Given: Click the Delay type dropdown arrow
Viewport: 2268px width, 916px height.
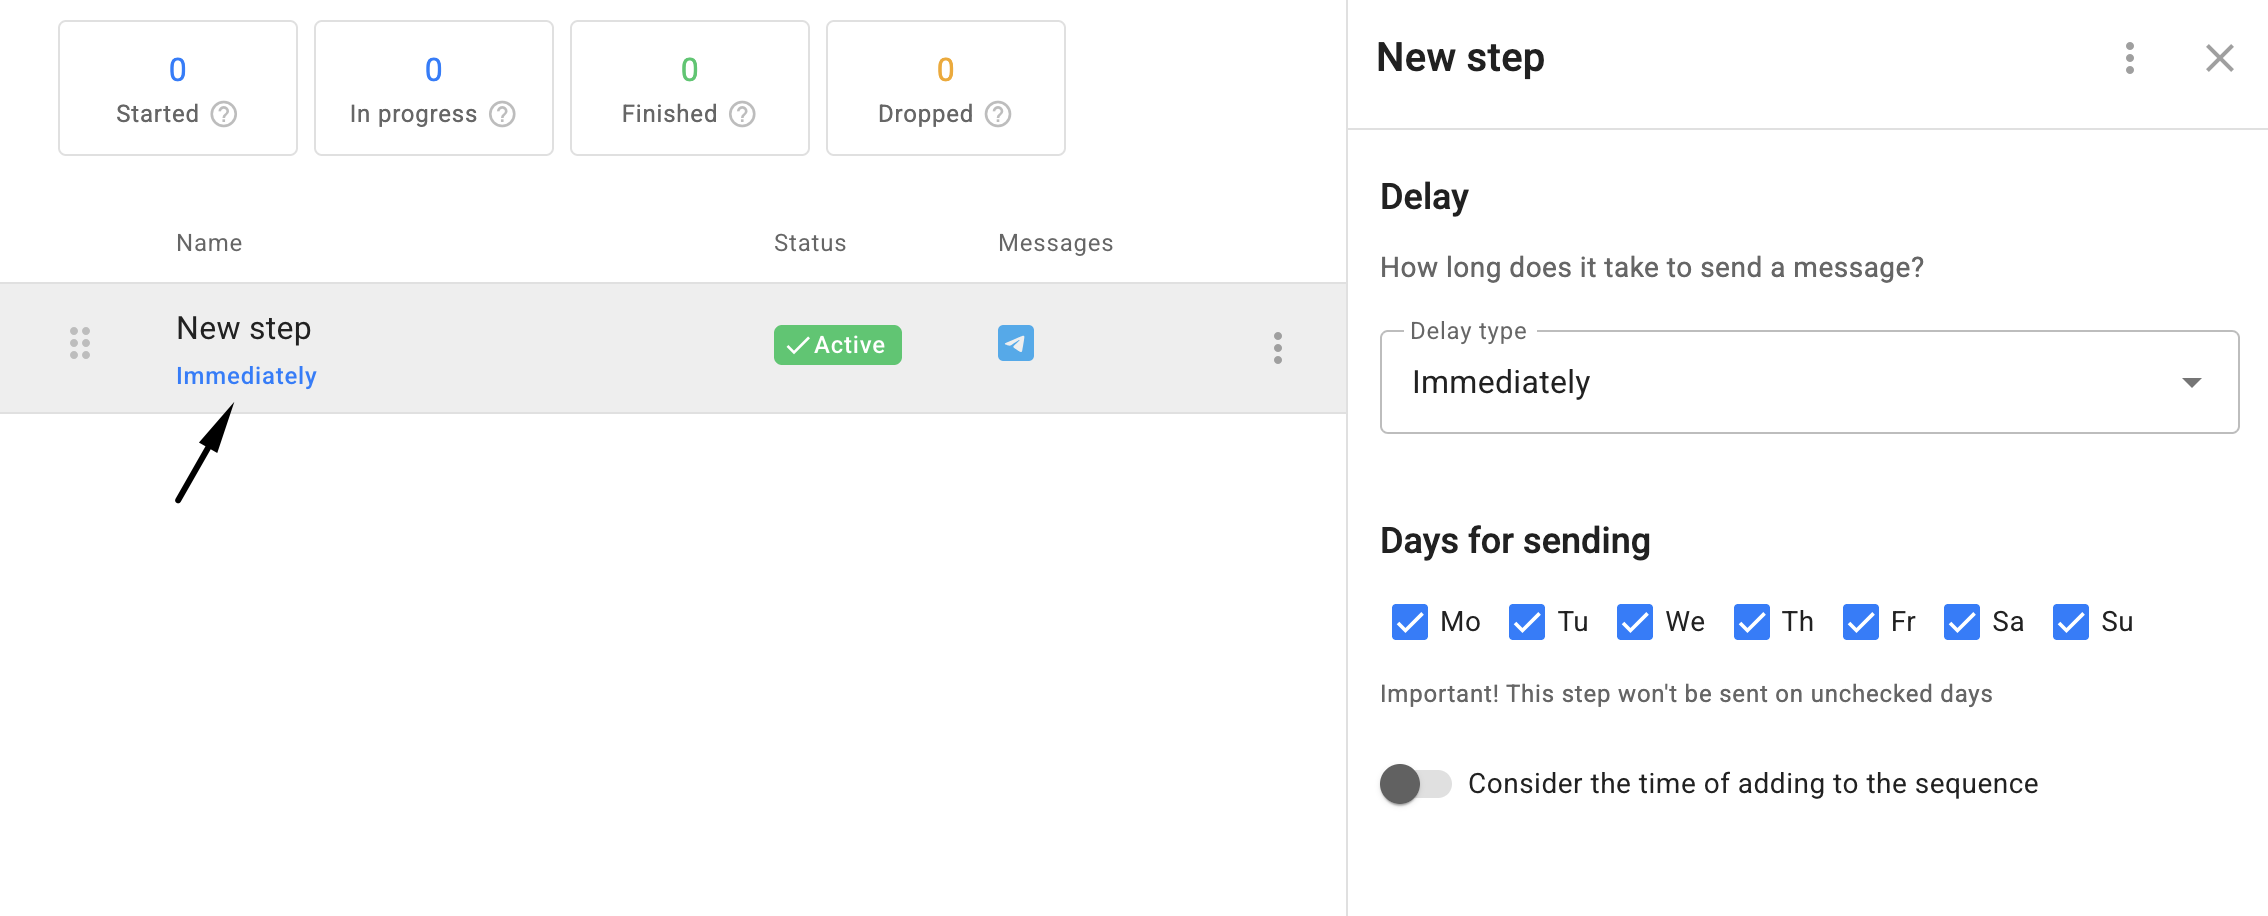Looking at the screenshot, I should point(2191,382).
